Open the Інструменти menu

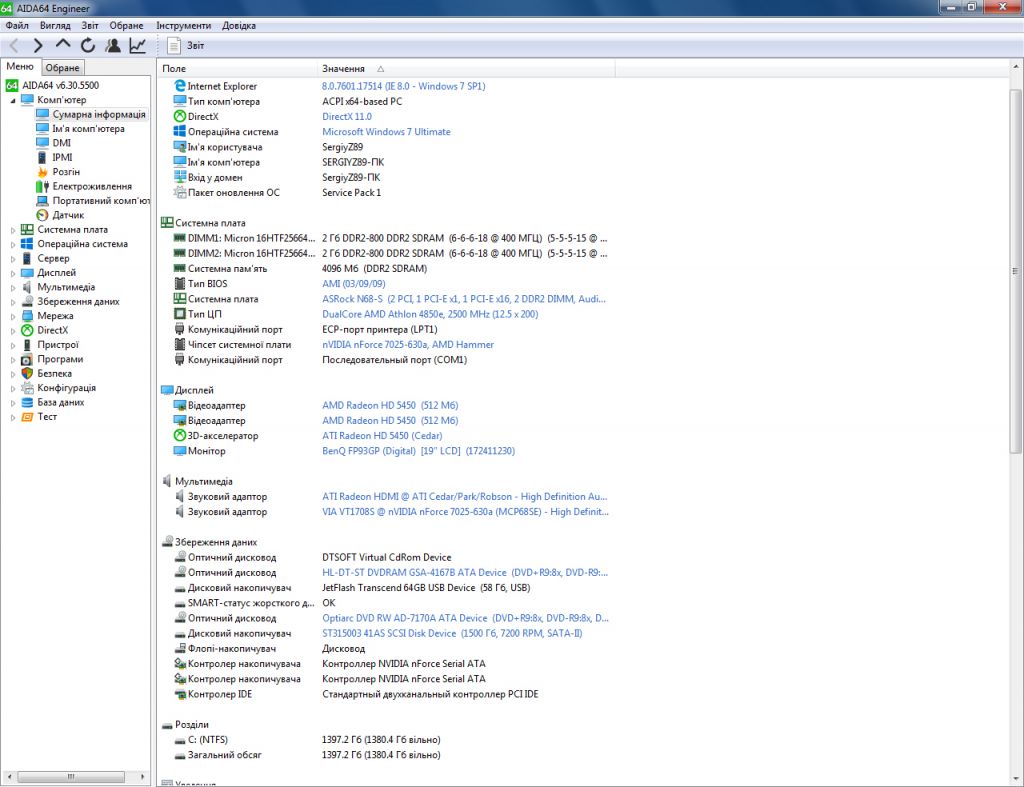pos(184,25)
